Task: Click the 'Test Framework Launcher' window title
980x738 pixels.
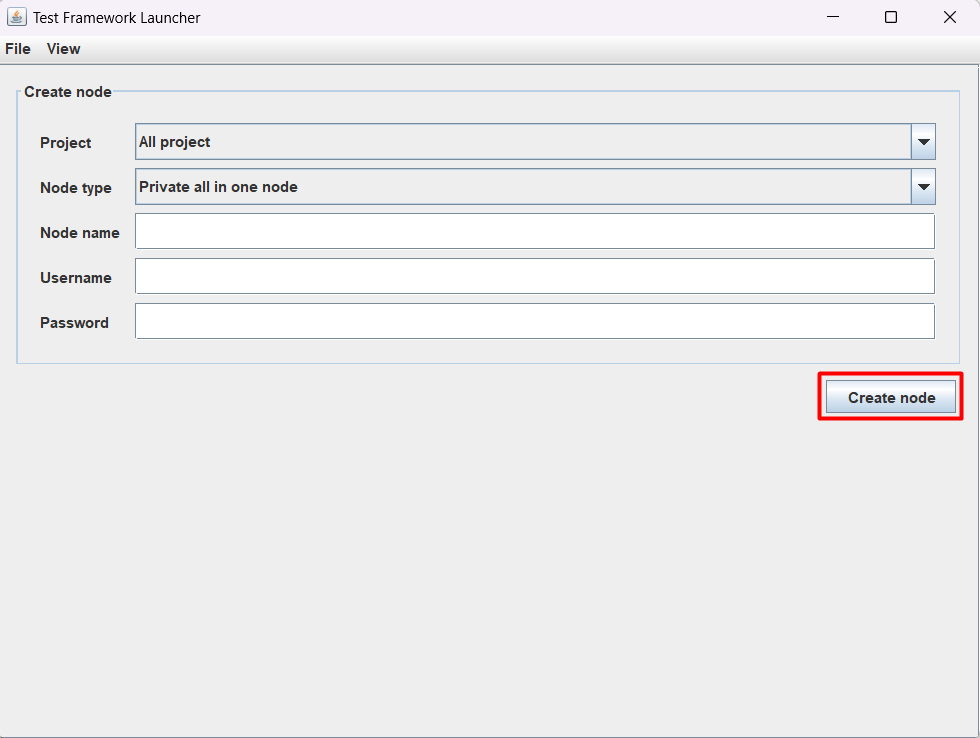Action: pyautogui.click(x=117, y=17)
